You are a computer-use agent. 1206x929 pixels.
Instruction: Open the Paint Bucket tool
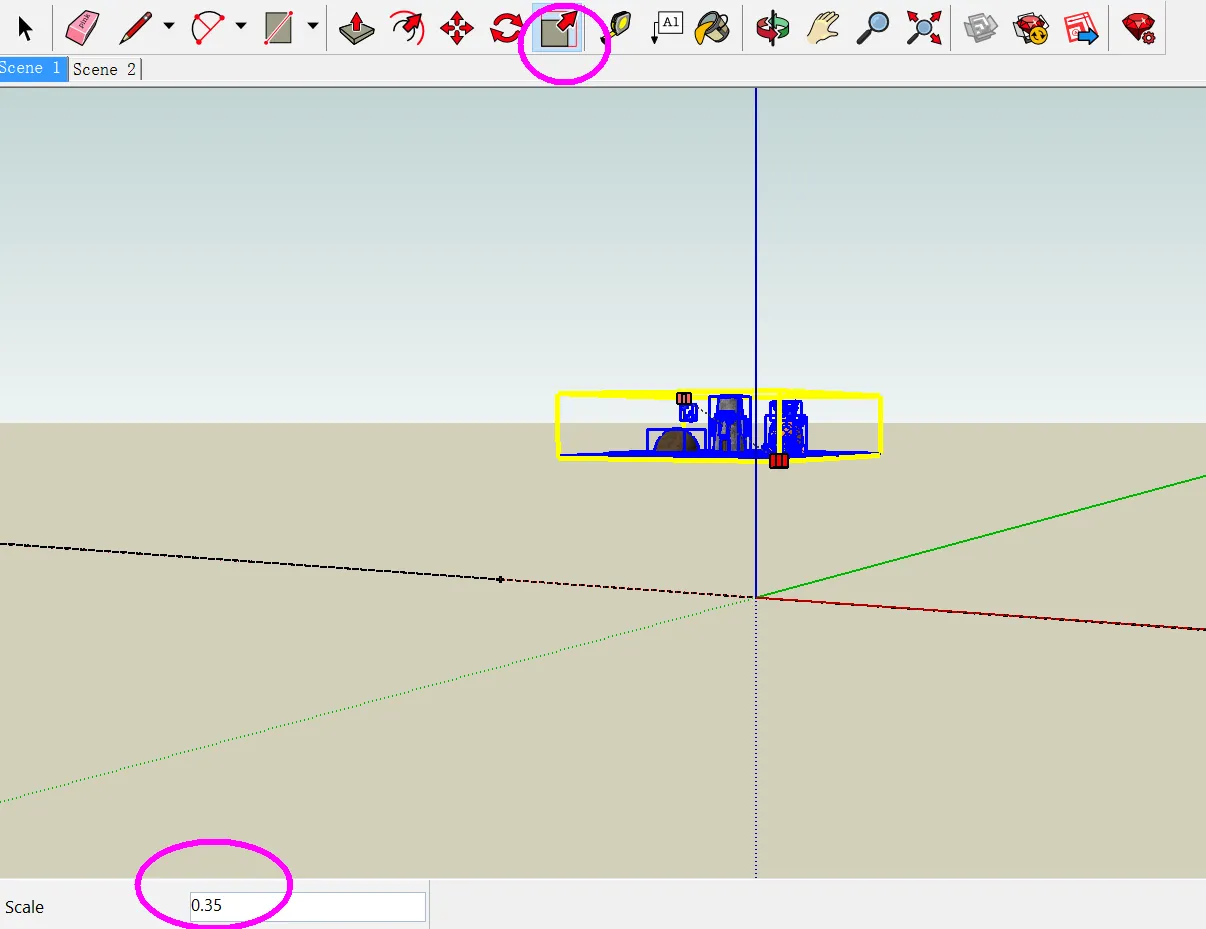tap(712, 27)
